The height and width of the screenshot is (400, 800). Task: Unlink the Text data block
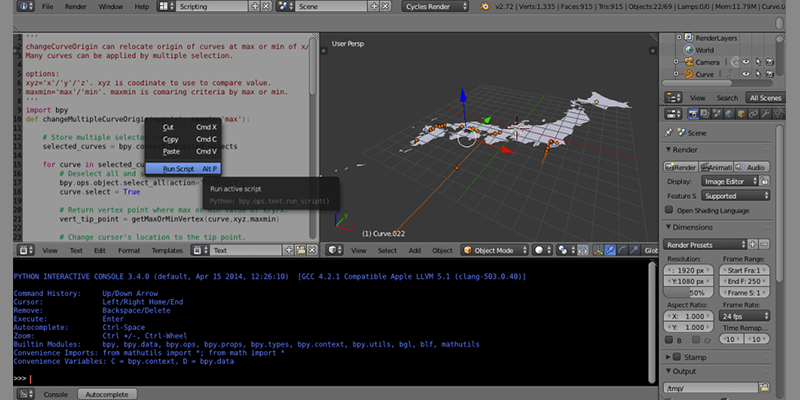(x=312, y=251)
